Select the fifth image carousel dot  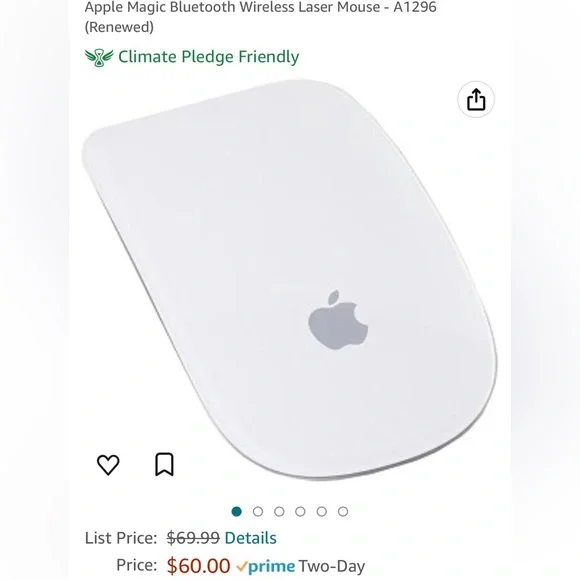(x=322, y=512)
